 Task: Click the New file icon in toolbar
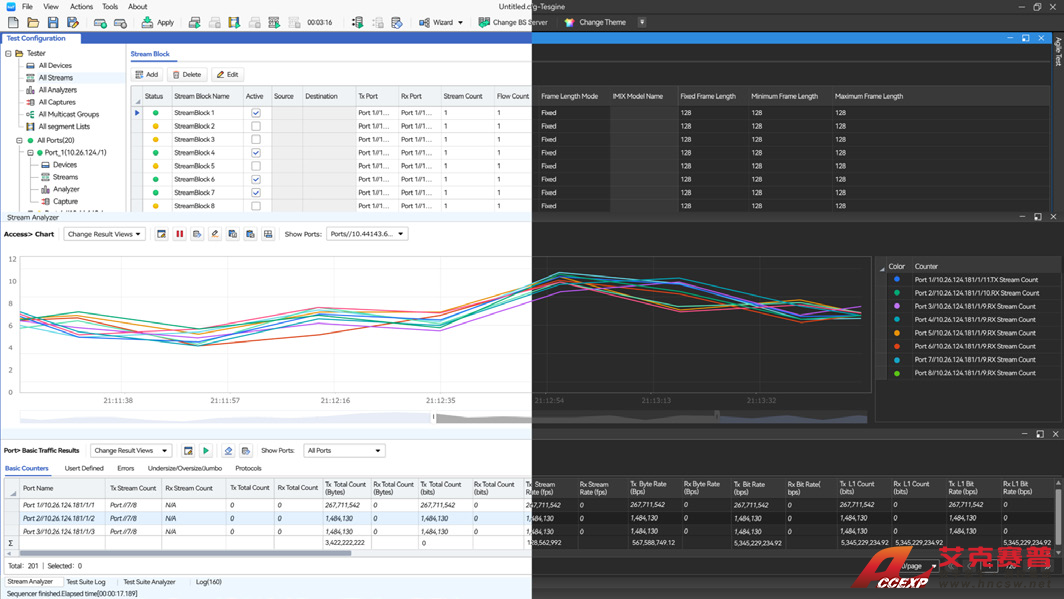pyautogui.click(x=13, y=22)
